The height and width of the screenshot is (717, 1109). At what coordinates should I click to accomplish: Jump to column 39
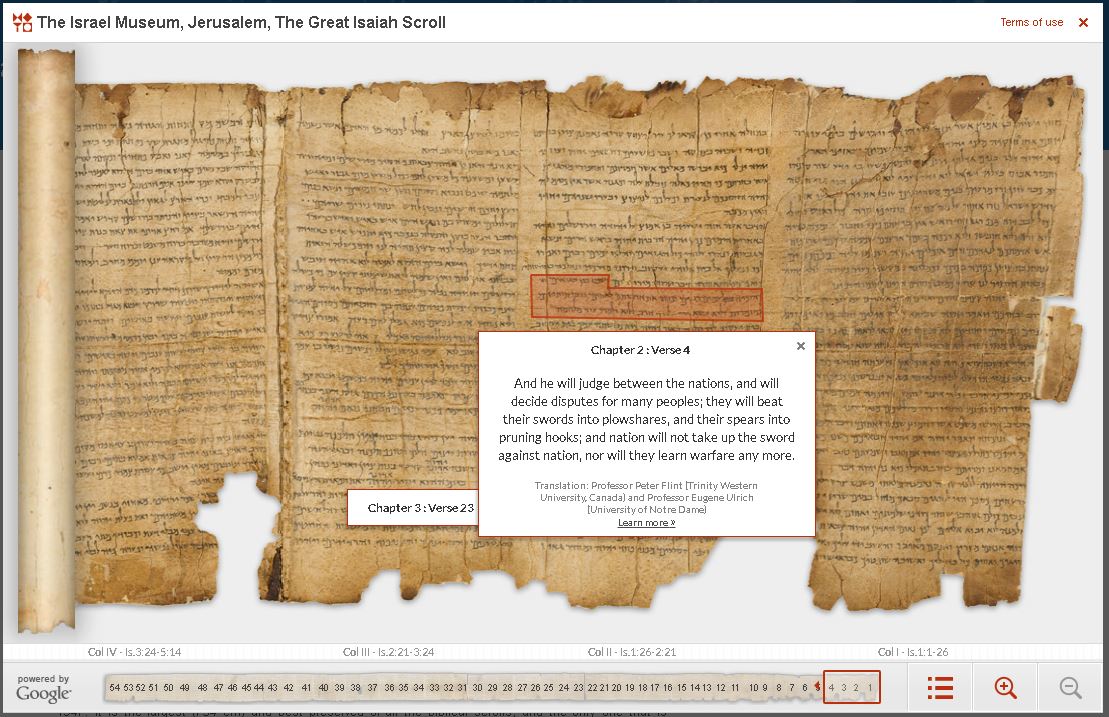(339, 687)
